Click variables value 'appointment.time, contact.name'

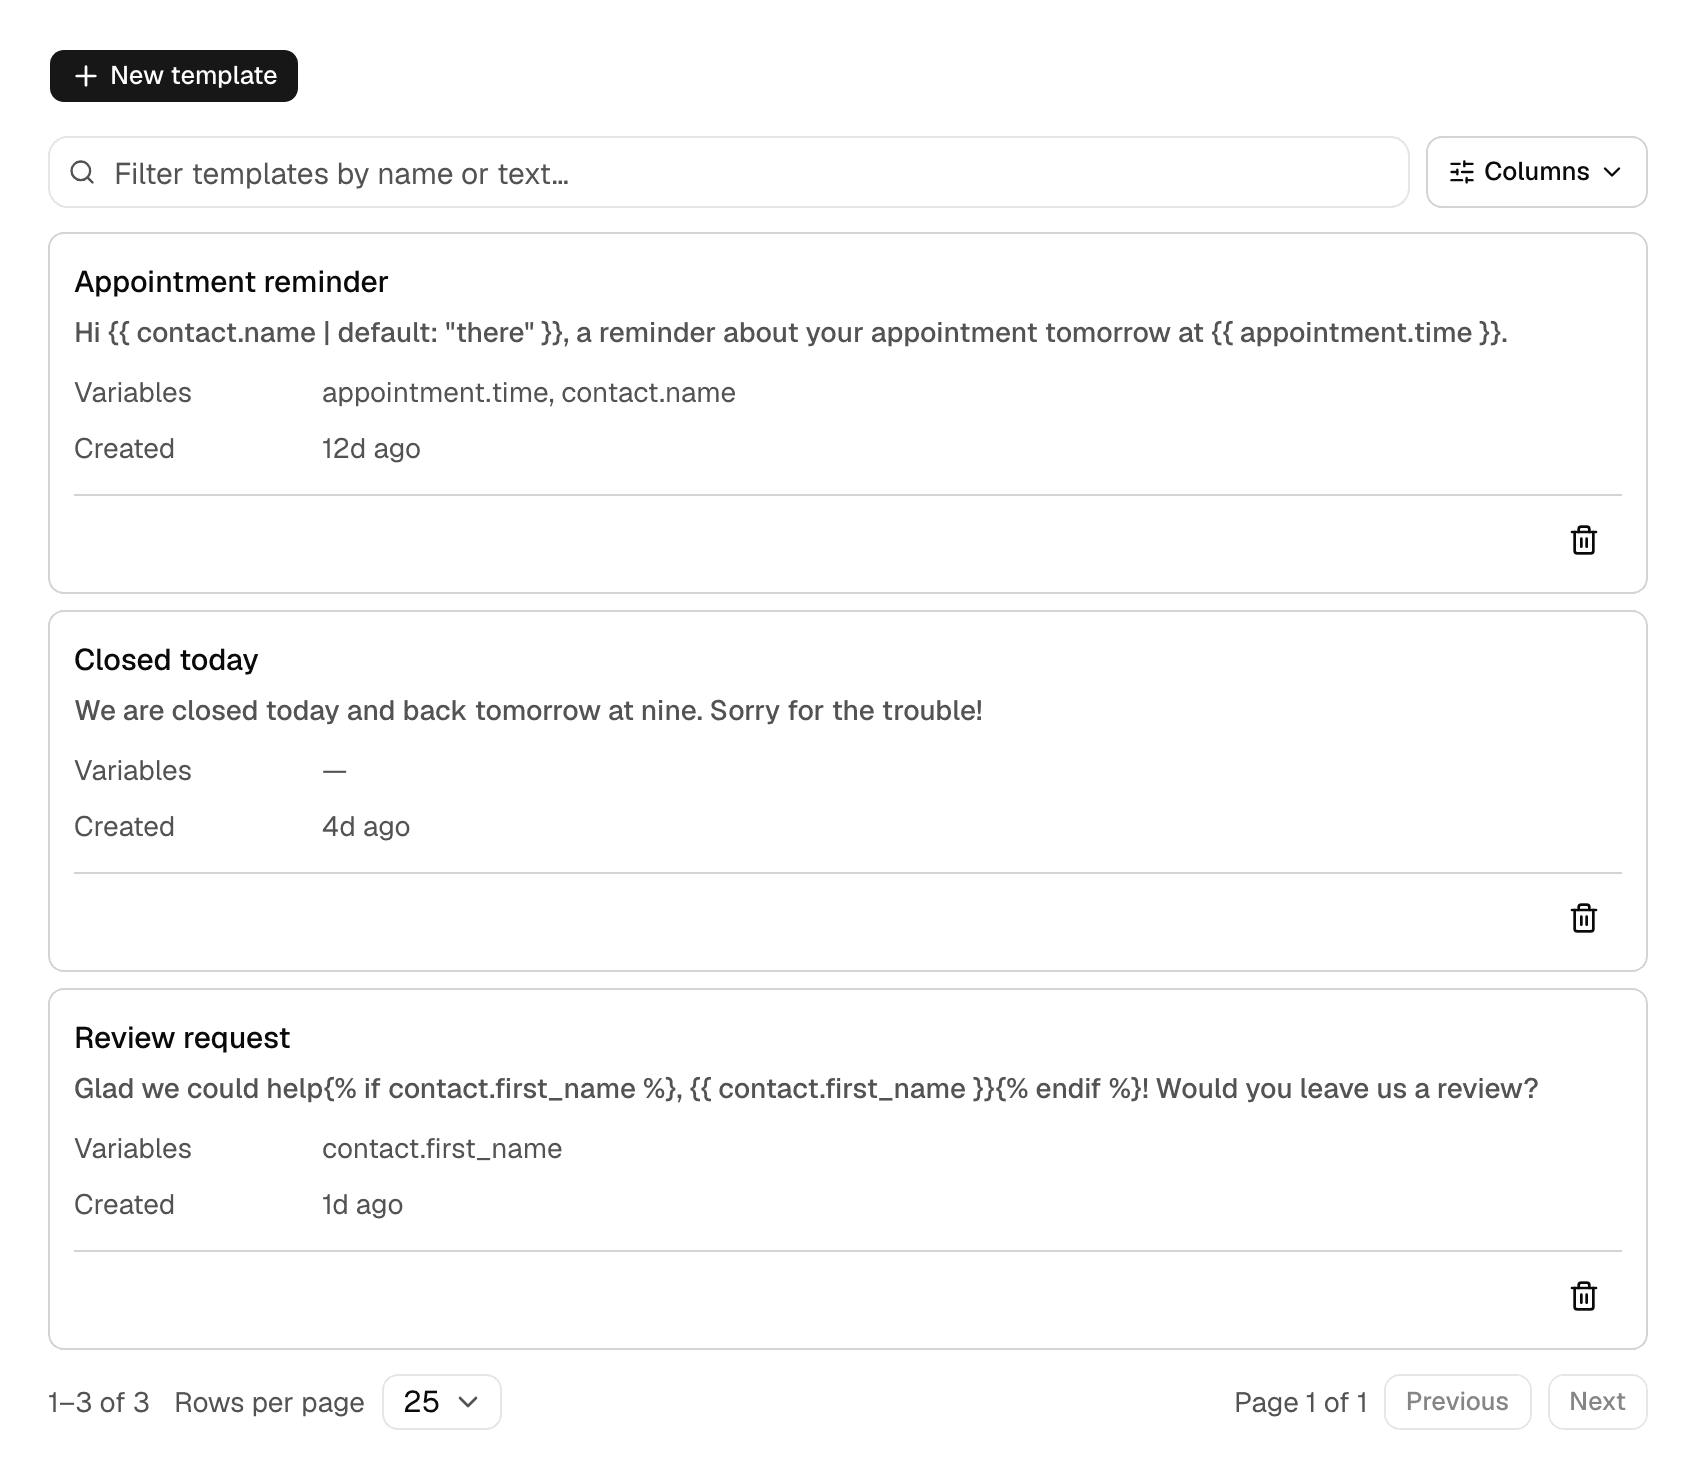[x=529, y=393]
